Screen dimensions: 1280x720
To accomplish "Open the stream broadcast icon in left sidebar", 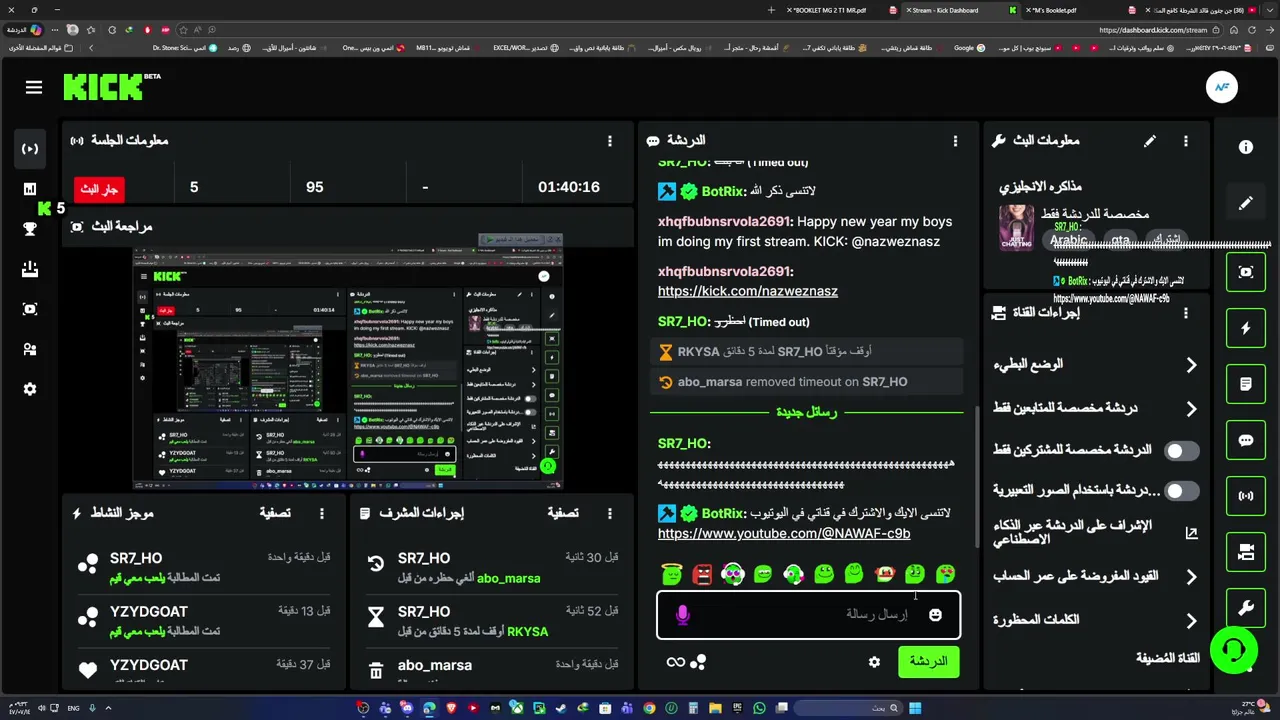I will pyautogui.click(x=30, y=149).
